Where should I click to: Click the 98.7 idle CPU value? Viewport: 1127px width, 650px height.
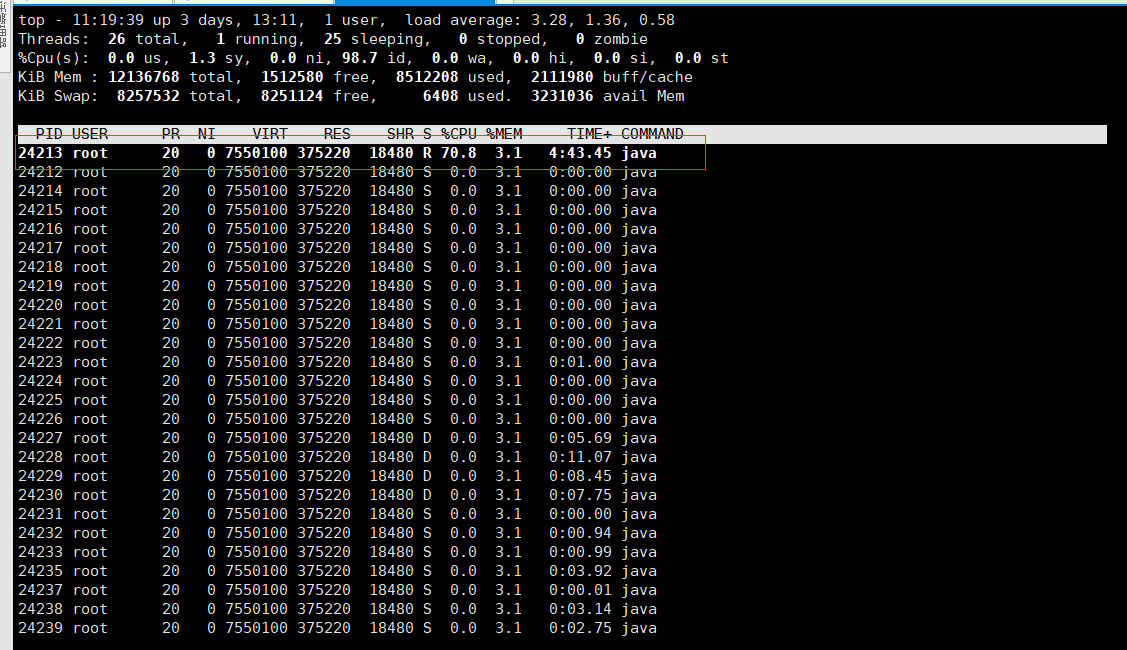pos(360,58)
